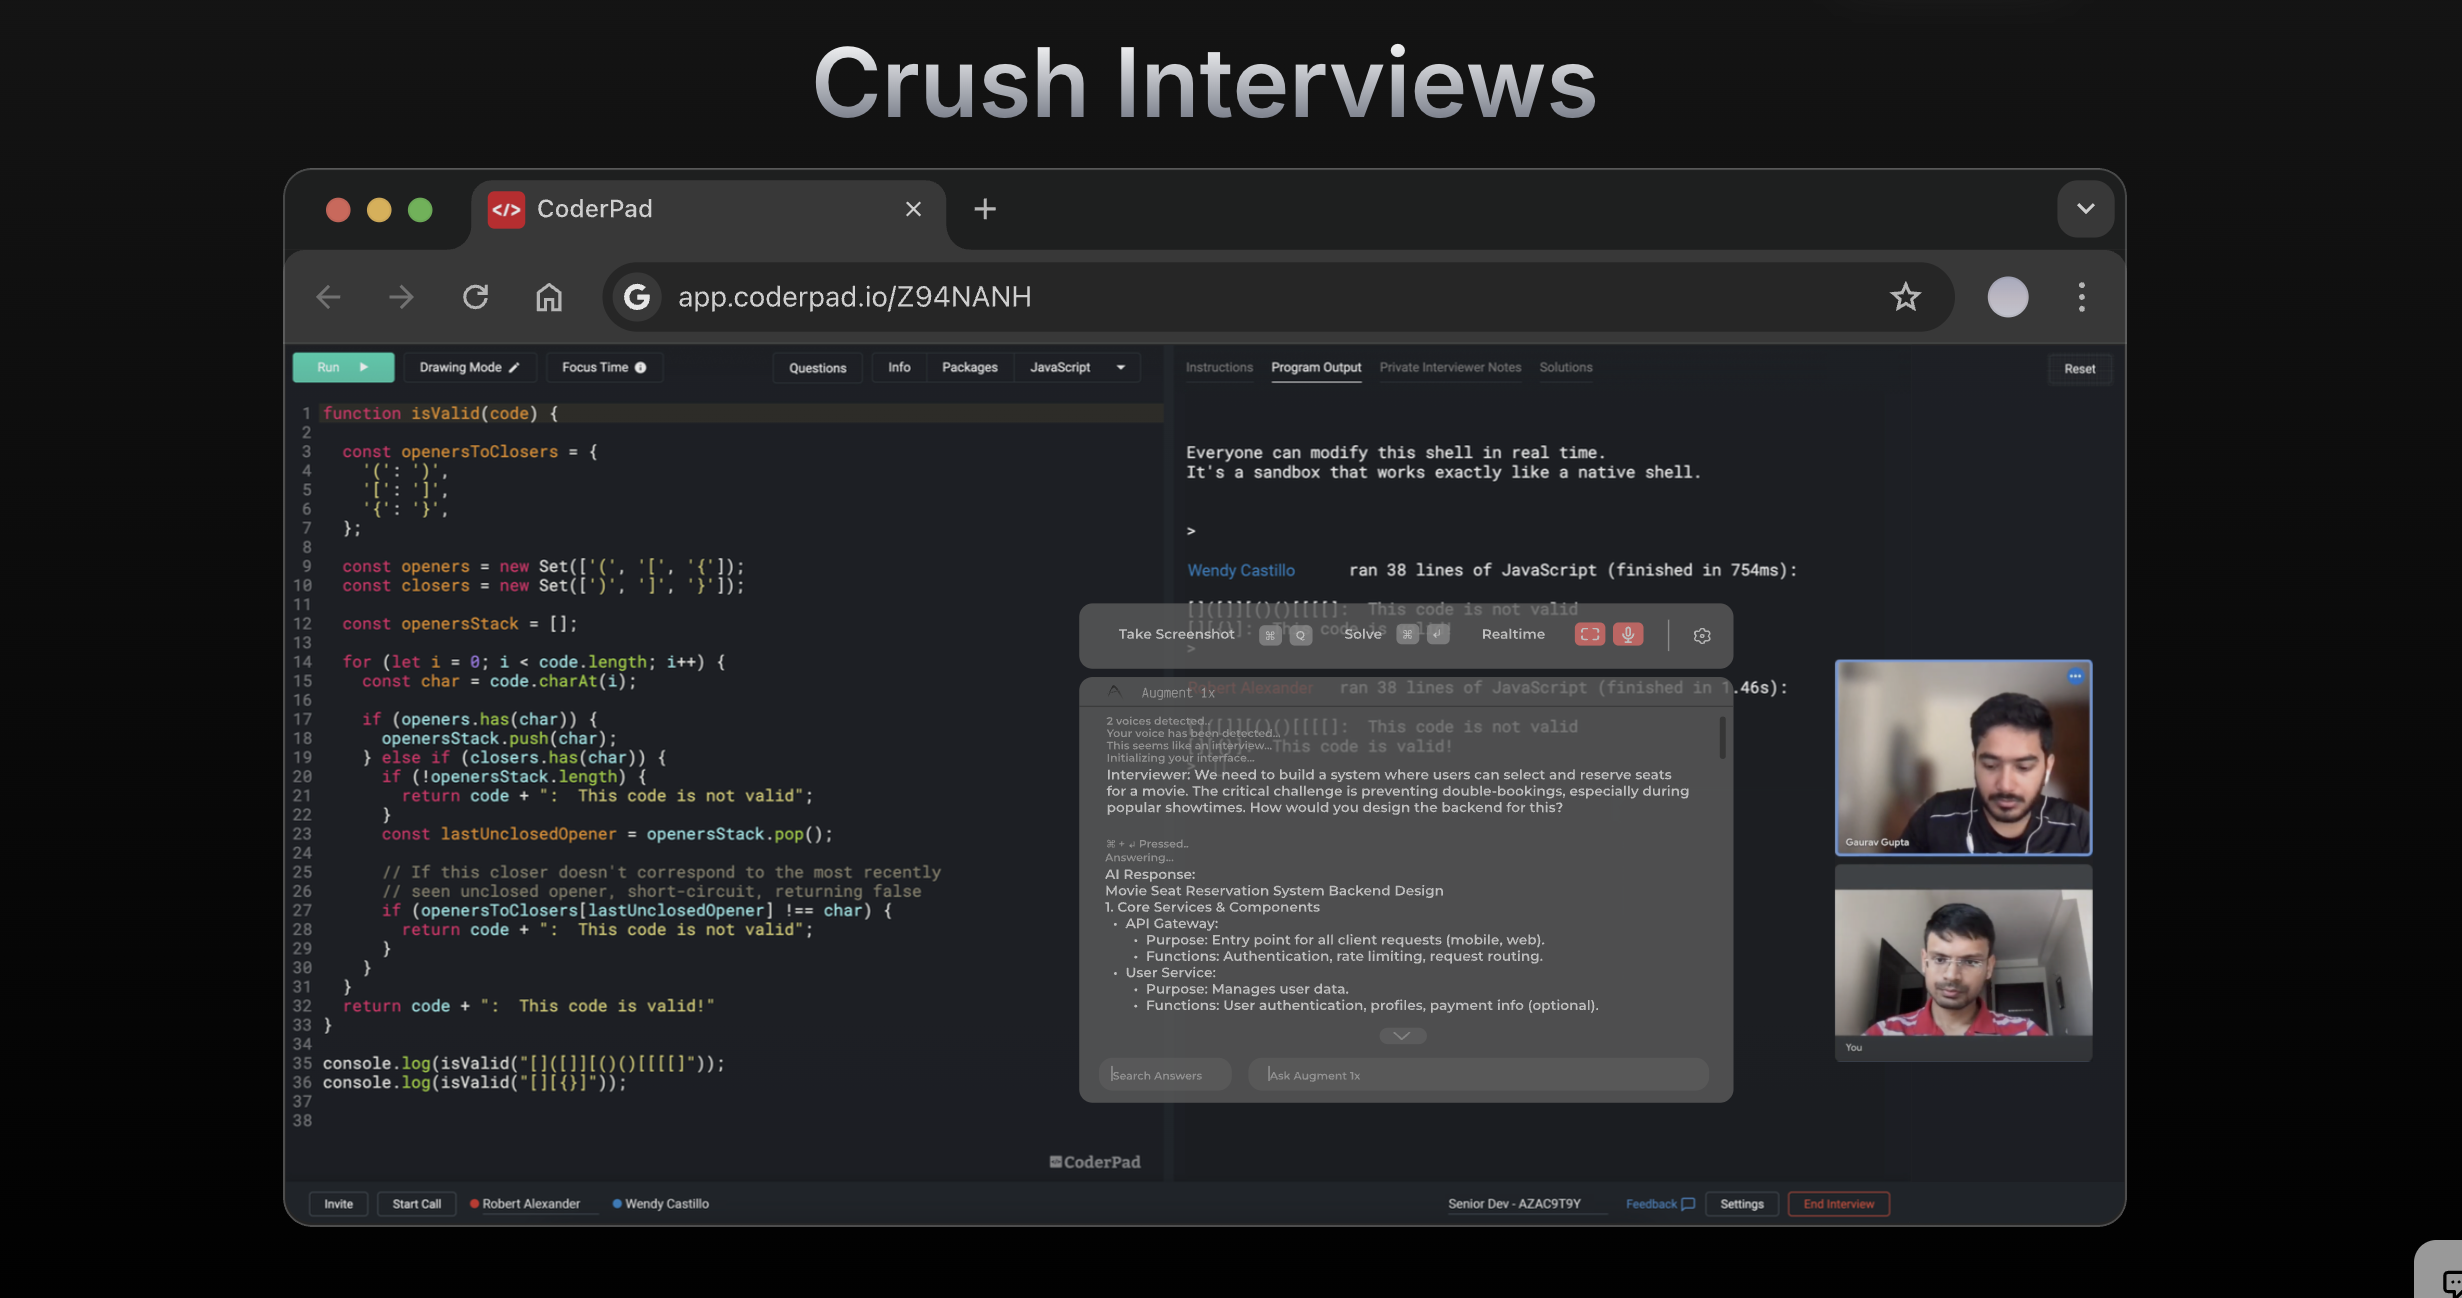This screenshot has height=1298, width=2462.
Task: Reset the program output
Action: [x=2079, y=368]
